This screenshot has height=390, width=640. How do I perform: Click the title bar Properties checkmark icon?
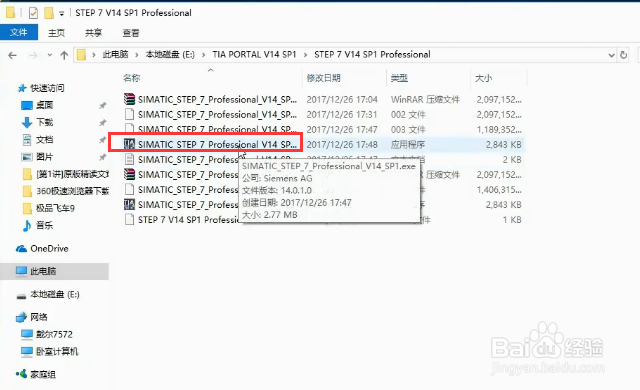[33, 13]
